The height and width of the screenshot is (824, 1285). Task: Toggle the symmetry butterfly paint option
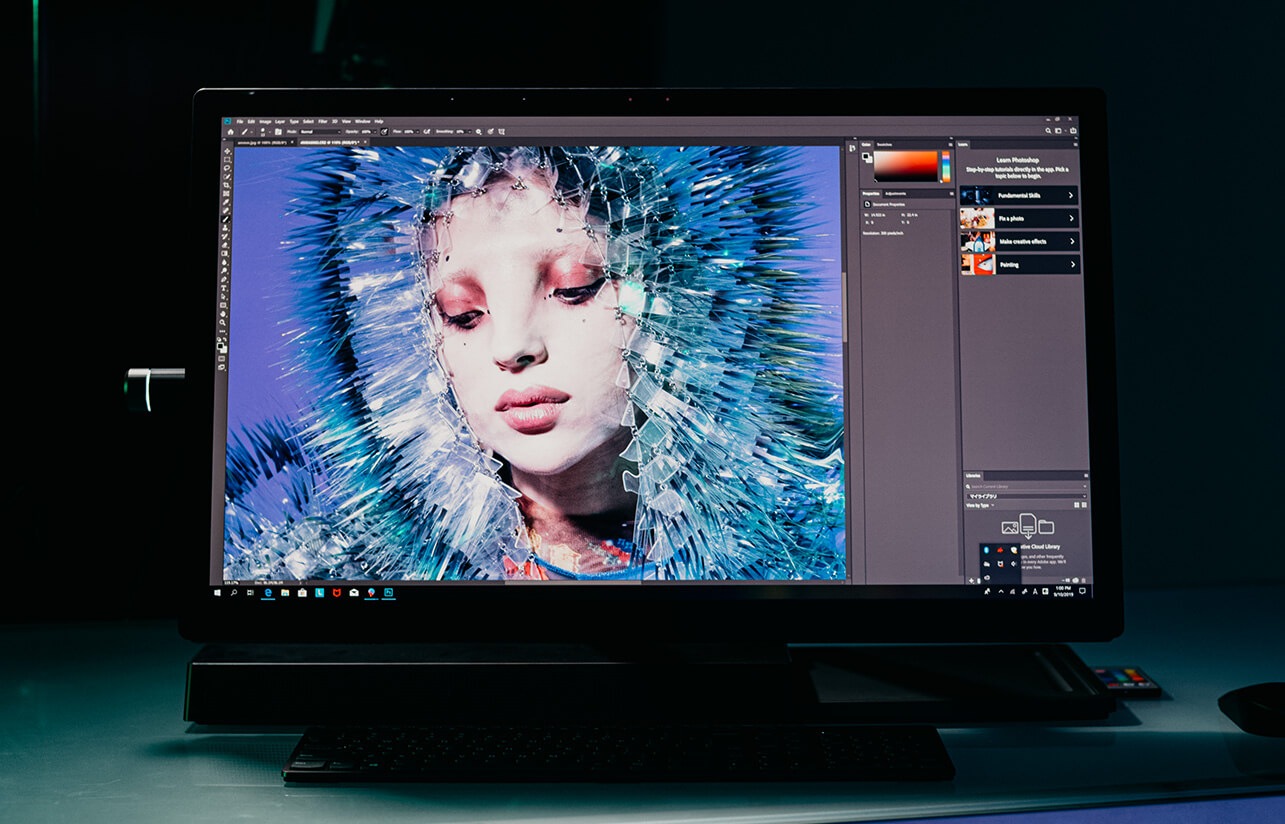(501, 132)
